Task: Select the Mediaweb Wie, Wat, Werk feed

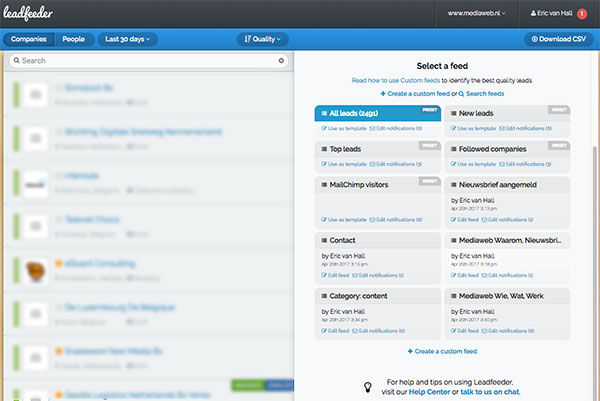Action: coord(507,296)
